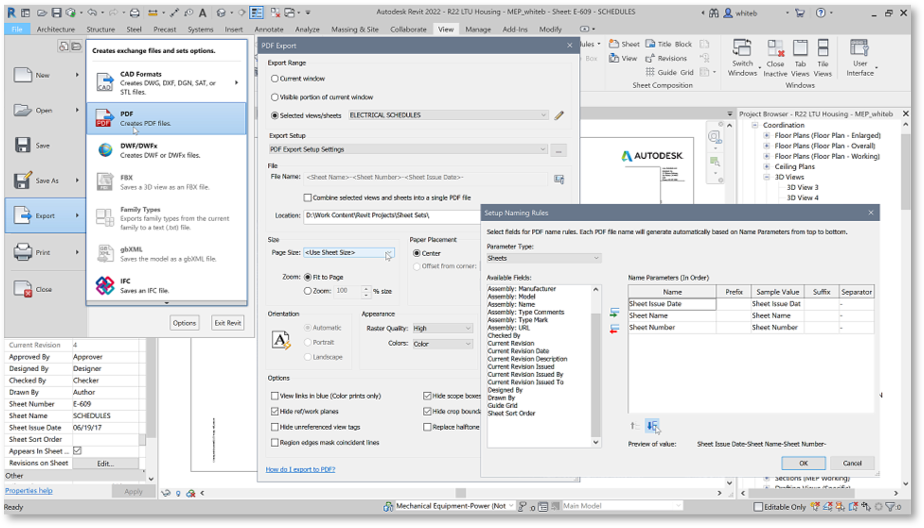Screen dimensions: 924x528
Task: Add field to name parameters arrow
Action: pos(614,313)
